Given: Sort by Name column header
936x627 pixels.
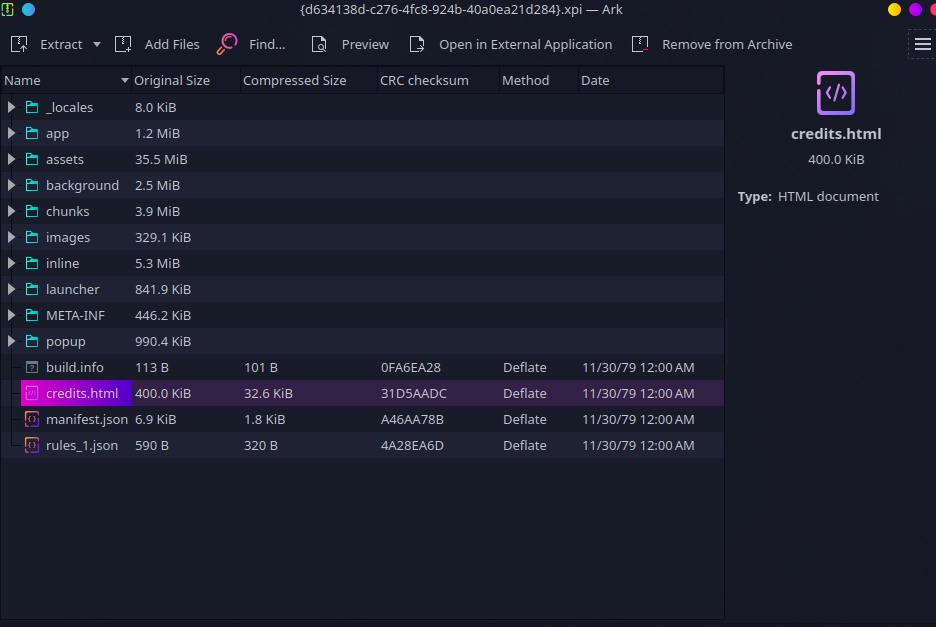Looking at the screenshot, I should [60, 80].
